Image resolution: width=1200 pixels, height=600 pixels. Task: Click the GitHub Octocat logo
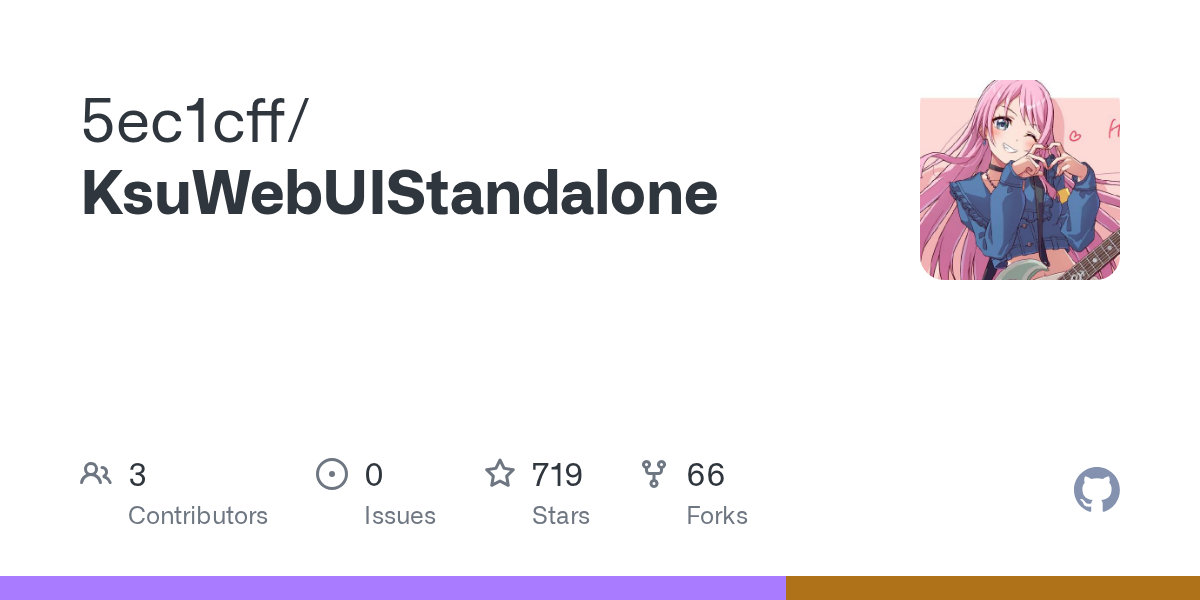tap(1096, 490)
